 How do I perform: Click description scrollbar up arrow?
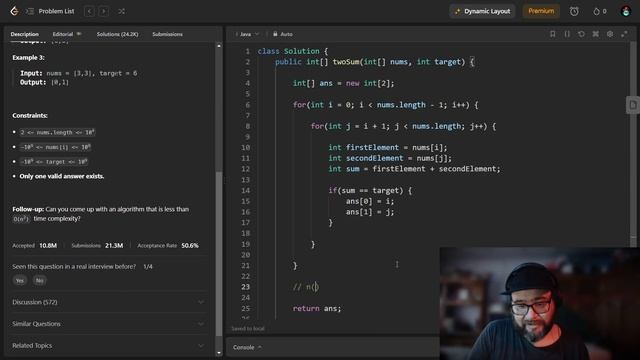click(219, 46)
